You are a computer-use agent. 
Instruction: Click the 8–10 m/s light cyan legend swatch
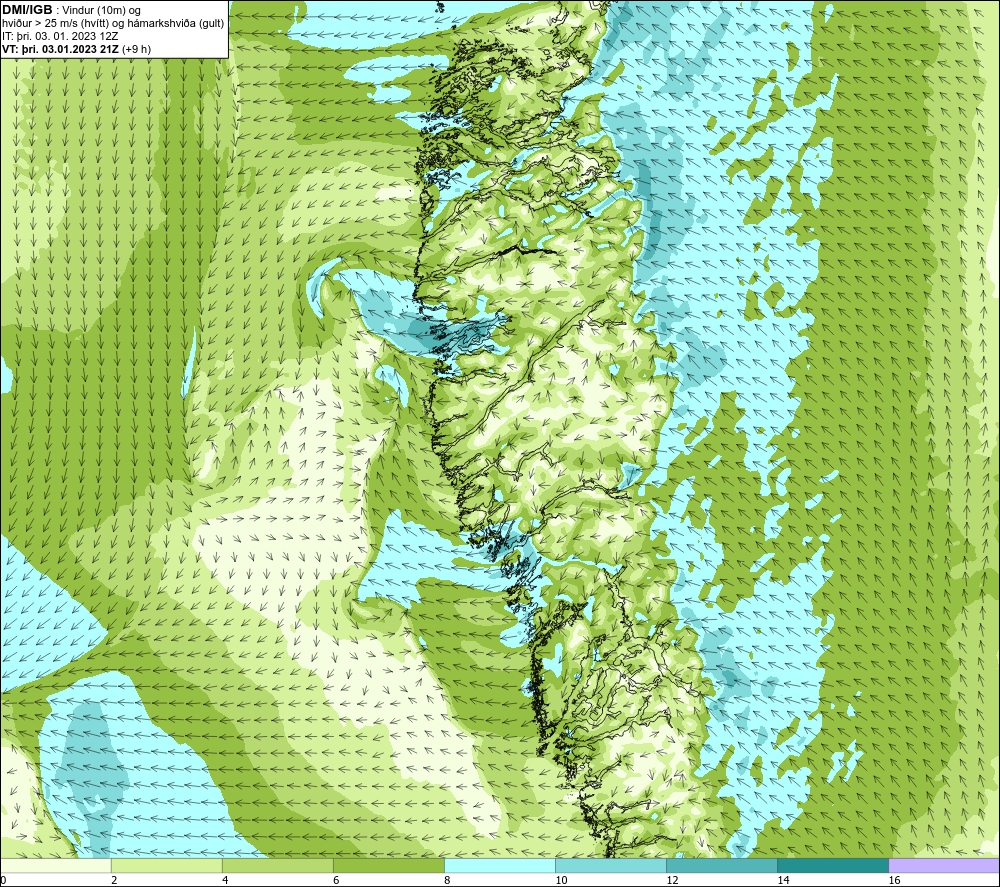(x=500, y=865)
